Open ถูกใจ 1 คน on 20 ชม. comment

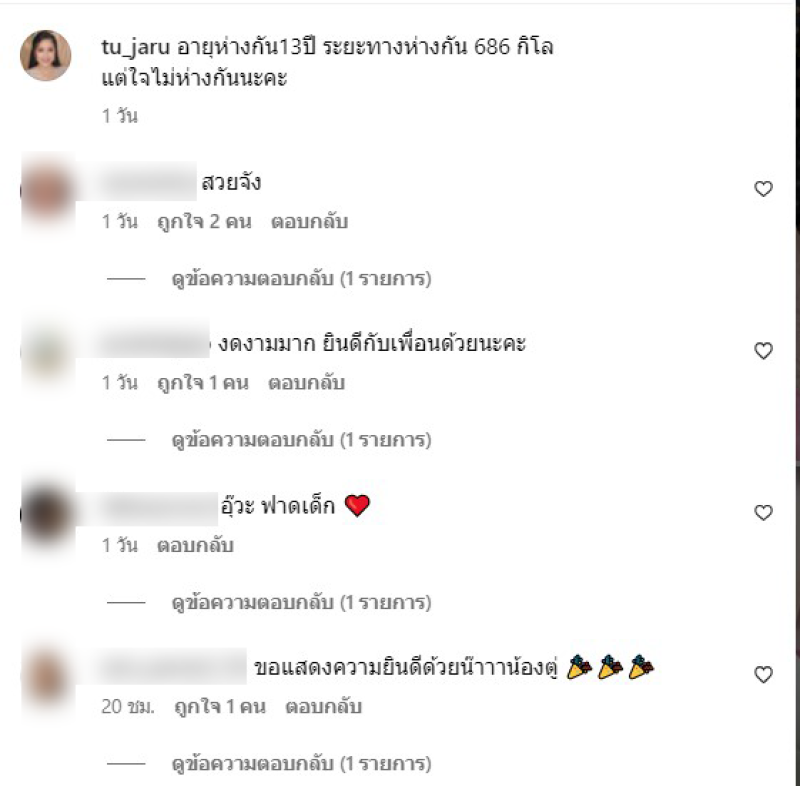(220, 707)
